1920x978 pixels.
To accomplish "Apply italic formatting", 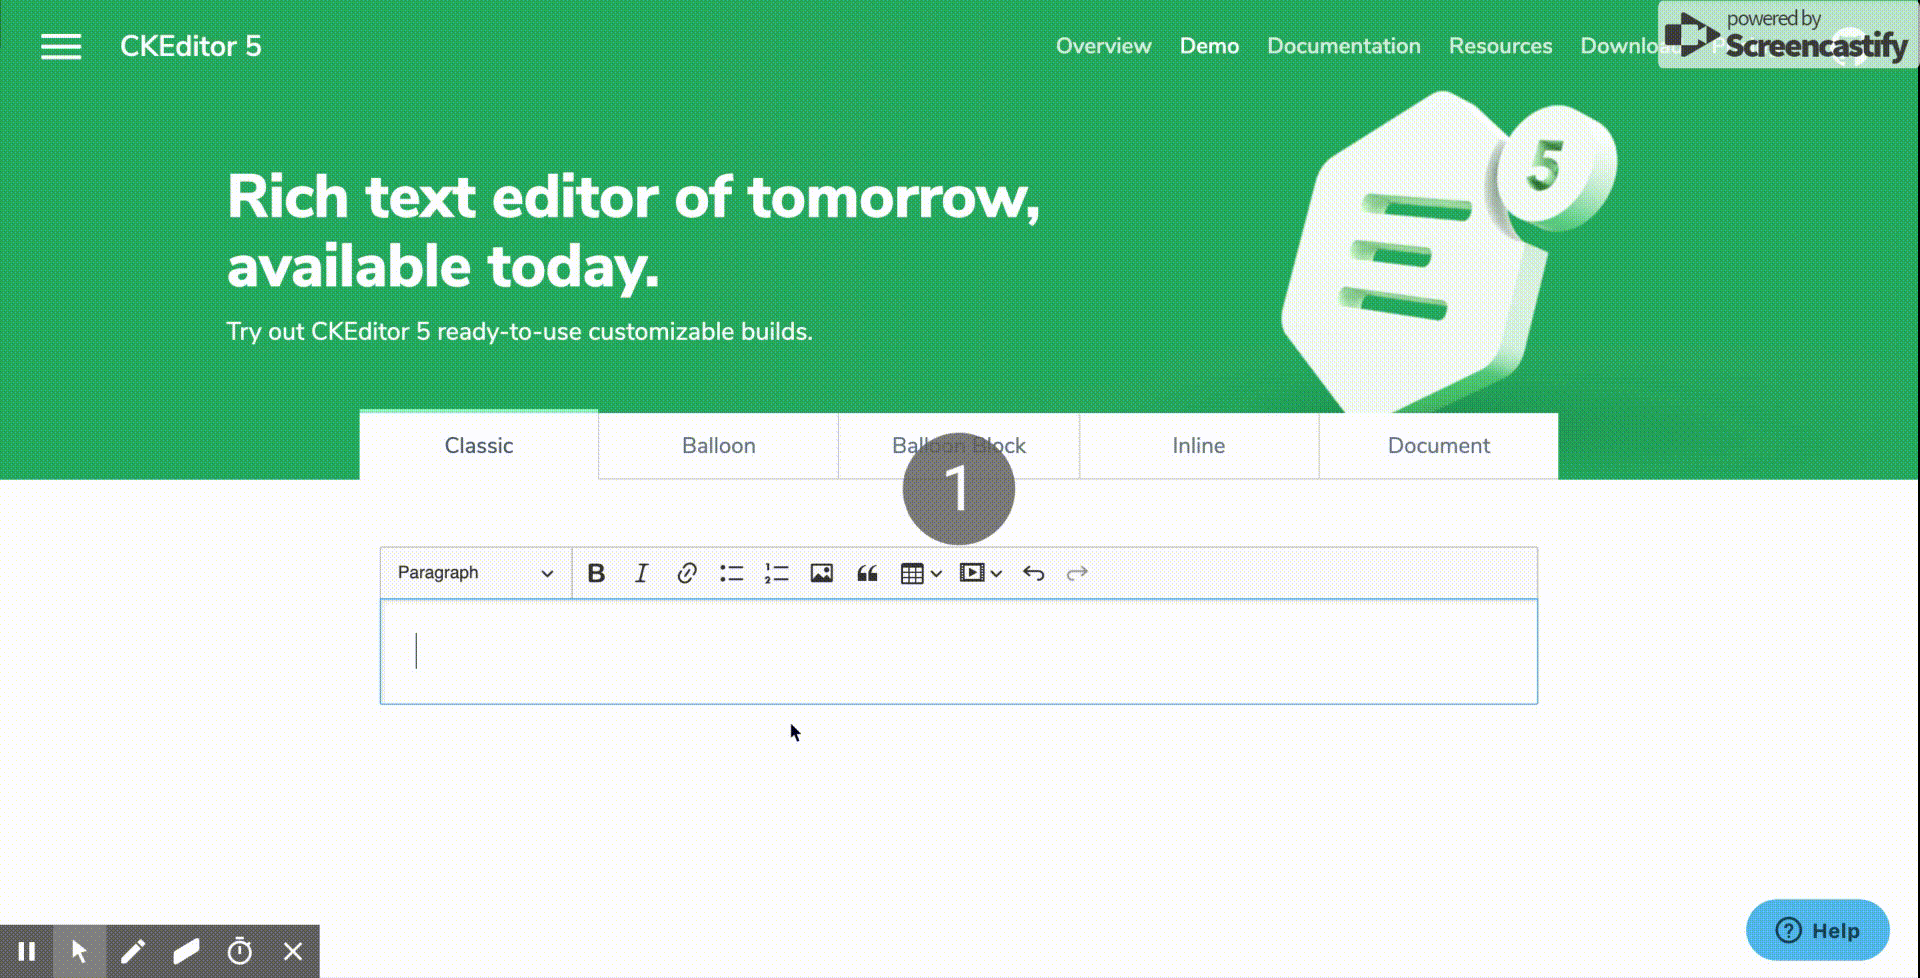I will (641, 573).
